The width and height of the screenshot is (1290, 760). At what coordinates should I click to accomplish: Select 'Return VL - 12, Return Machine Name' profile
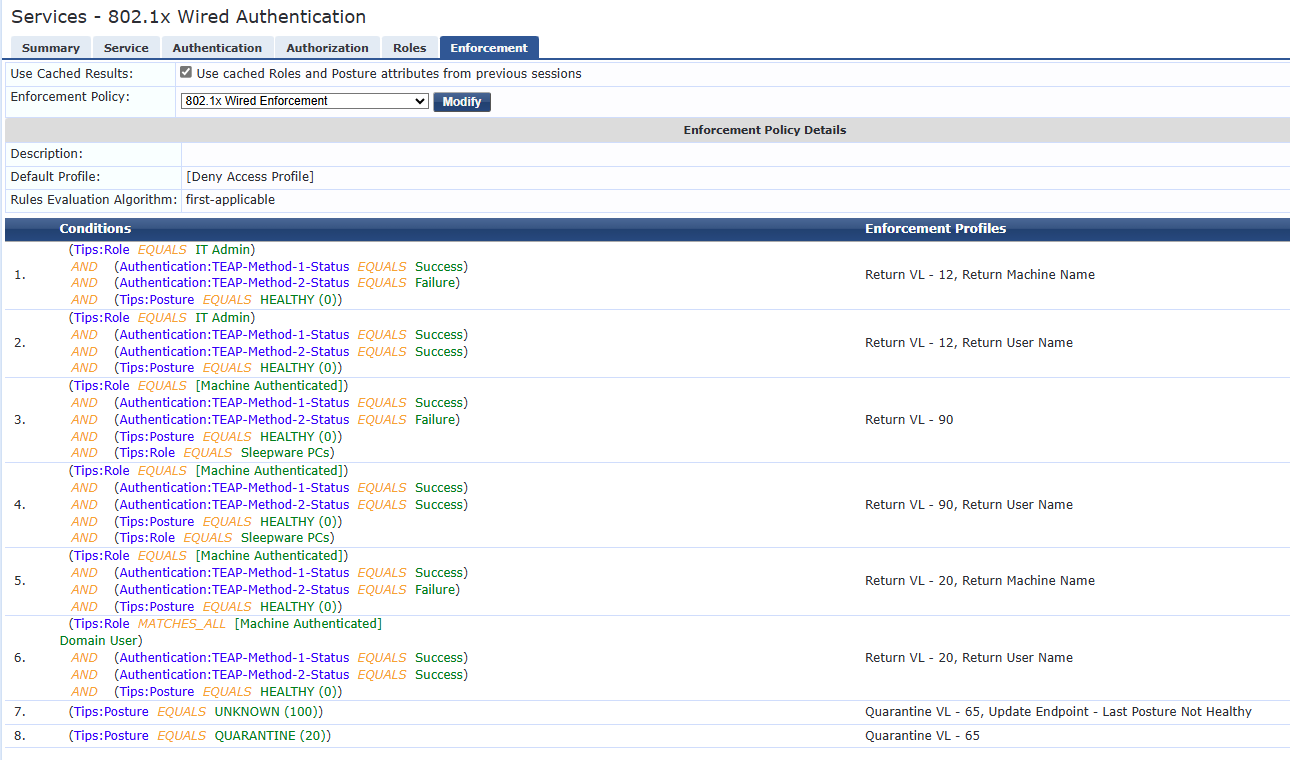(x=980, y=275)
